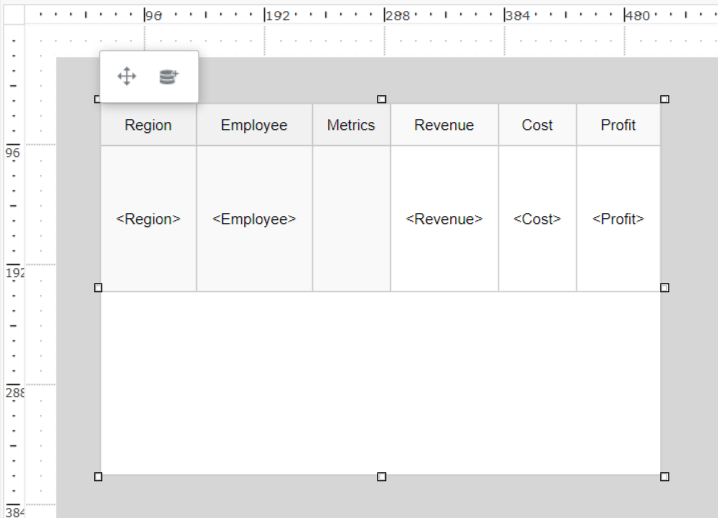Click the bottom-center resize handle
The height and width of the screenshot is (518, 718).
pyautogui.click(x=381, y=477)
